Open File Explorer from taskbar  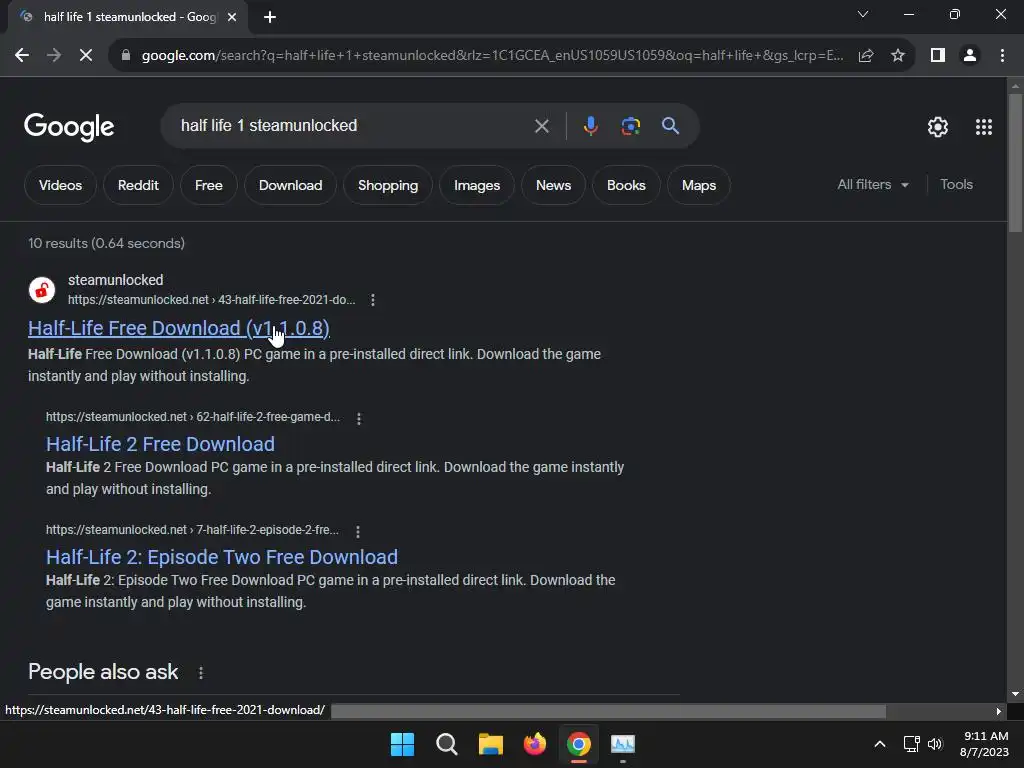[x=490, y=744]
